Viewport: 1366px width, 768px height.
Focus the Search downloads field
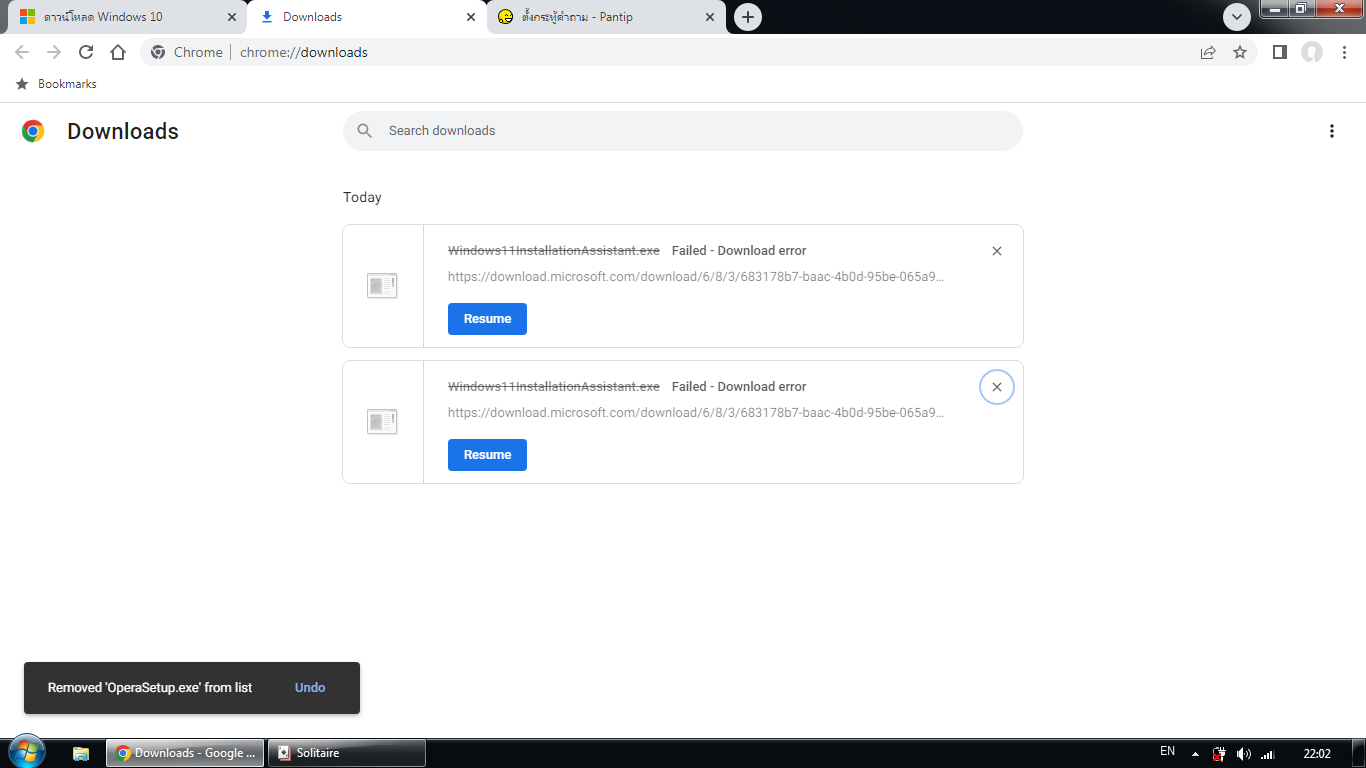[x=683, y=131]
